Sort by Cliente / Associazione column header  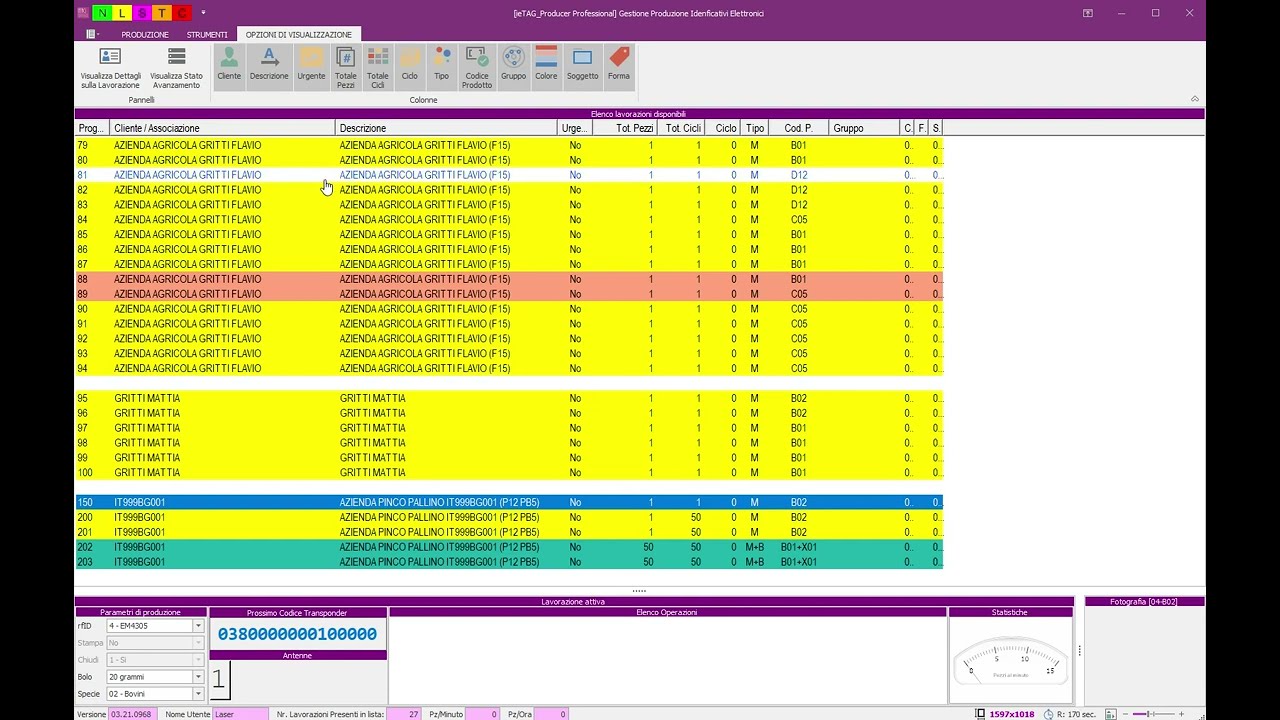point(222,128)
